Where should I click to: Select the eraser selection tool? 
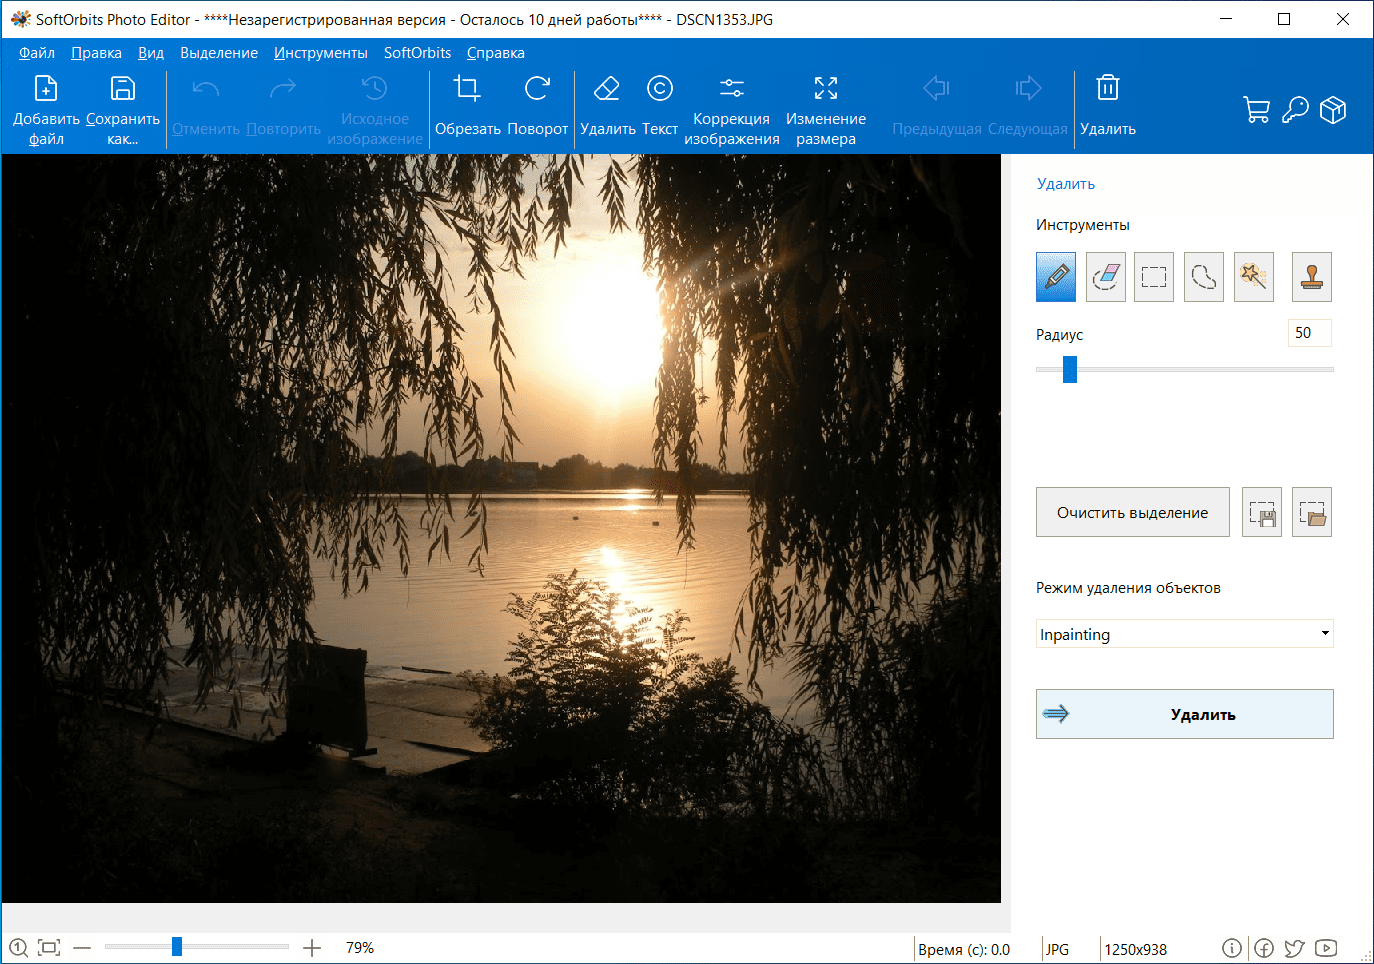pos(1105,277)
